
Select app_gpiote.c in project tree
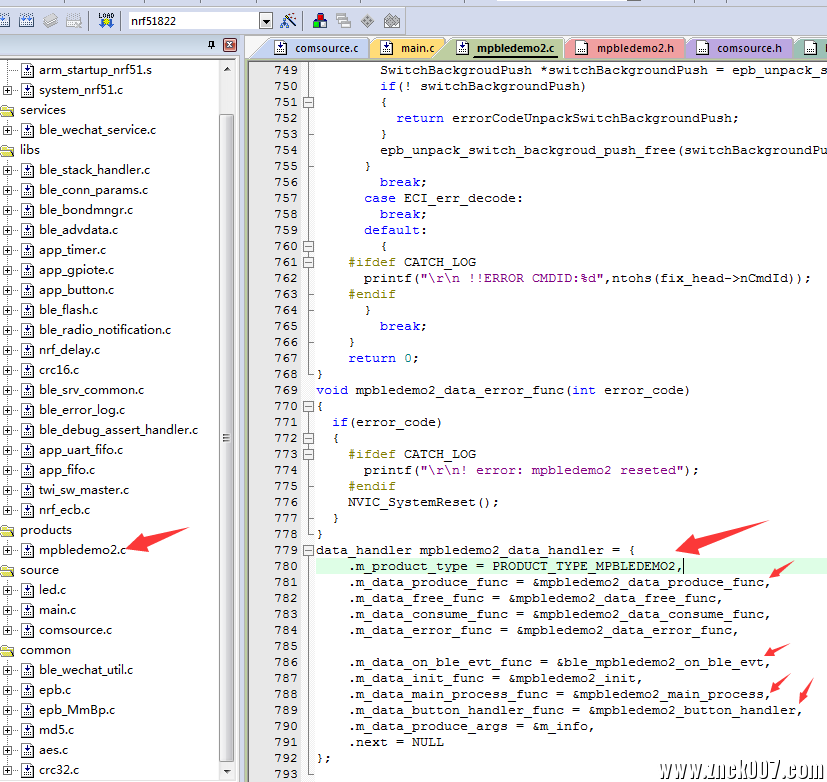tap(76, 271)
